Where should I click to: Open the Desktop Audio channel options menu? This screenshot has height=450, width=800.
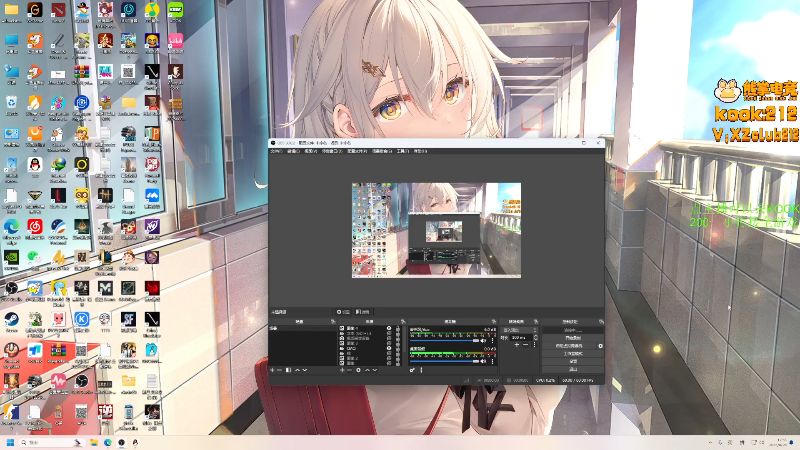[x=492, y=362]
